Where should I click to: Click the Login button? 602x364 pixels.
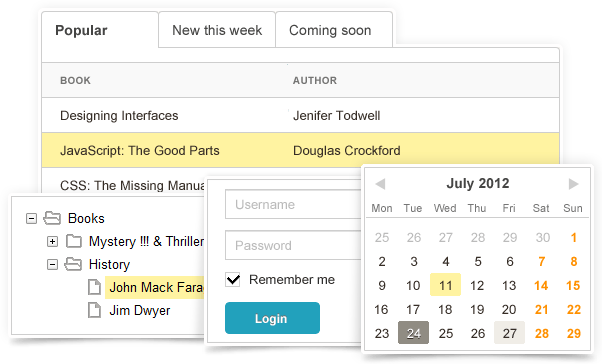coord(272,318)
